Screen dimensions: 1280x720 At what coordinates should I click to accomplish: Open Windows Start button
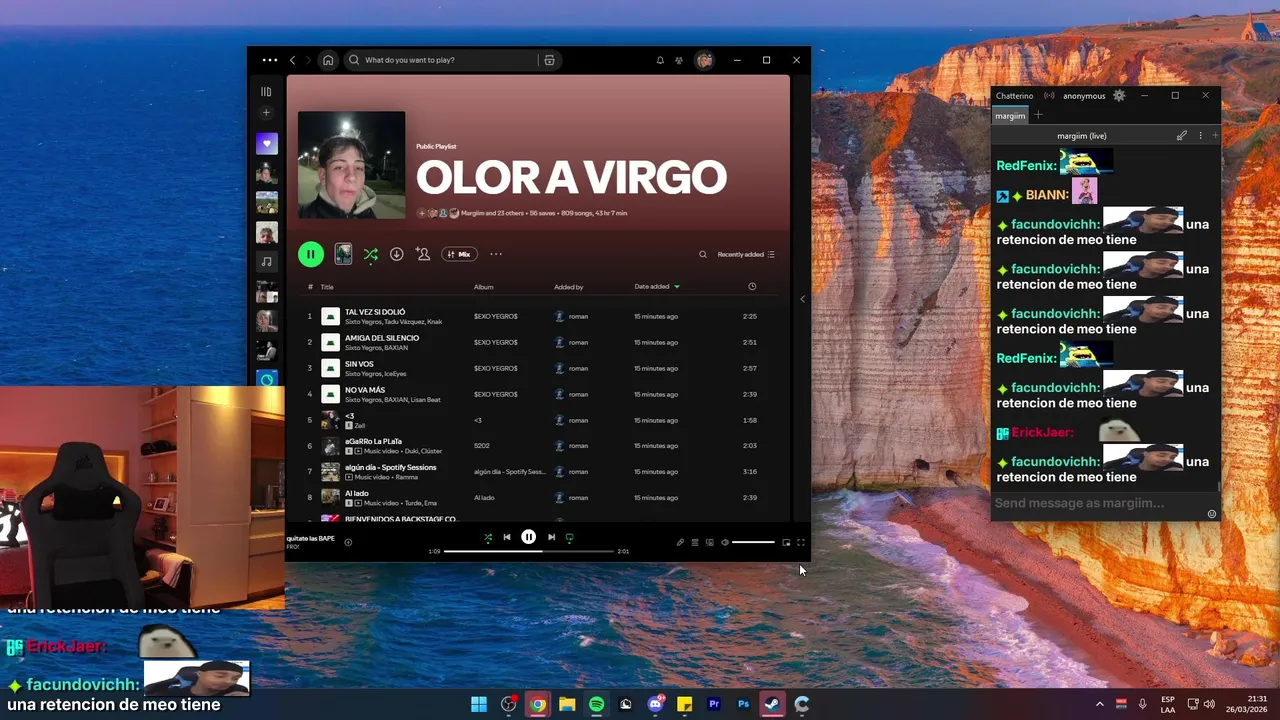tap(479, 704)
